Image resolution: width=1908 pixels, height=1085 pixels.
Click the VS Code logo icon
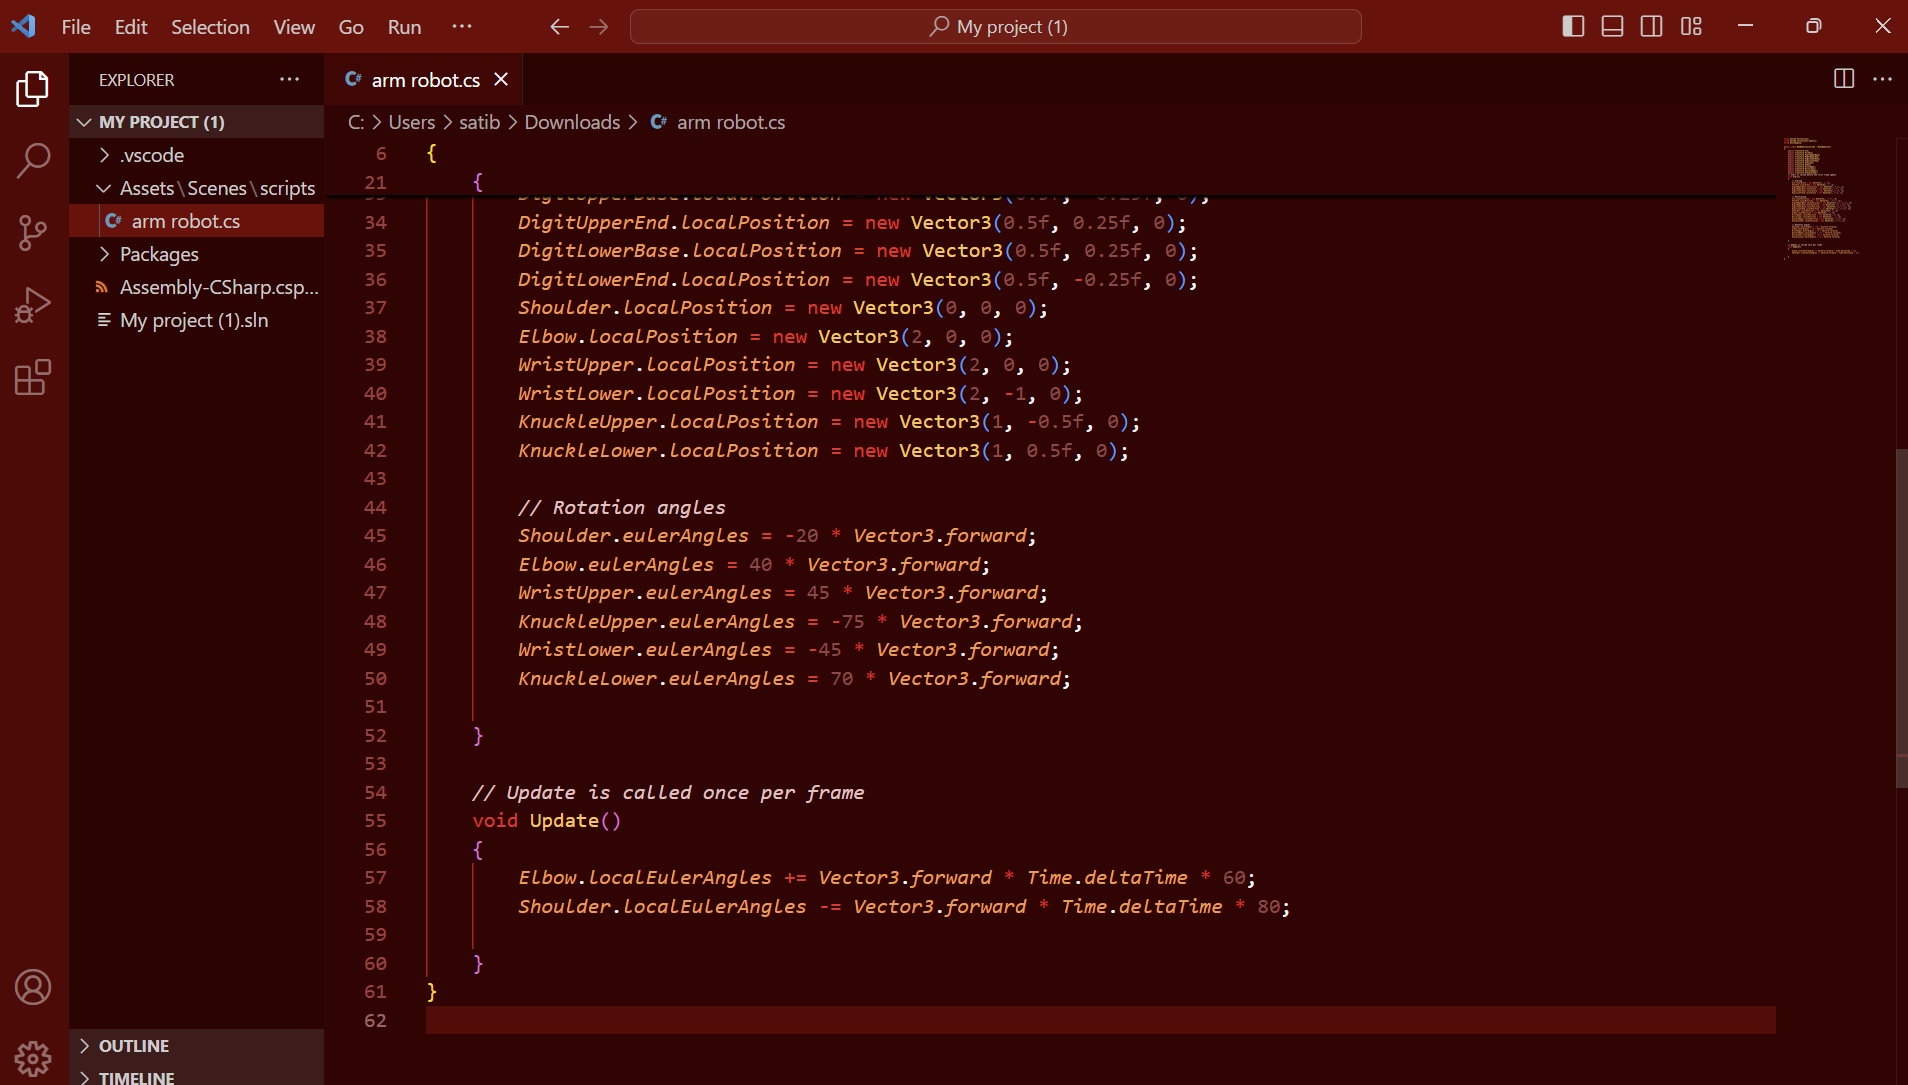tap(24, 26)
